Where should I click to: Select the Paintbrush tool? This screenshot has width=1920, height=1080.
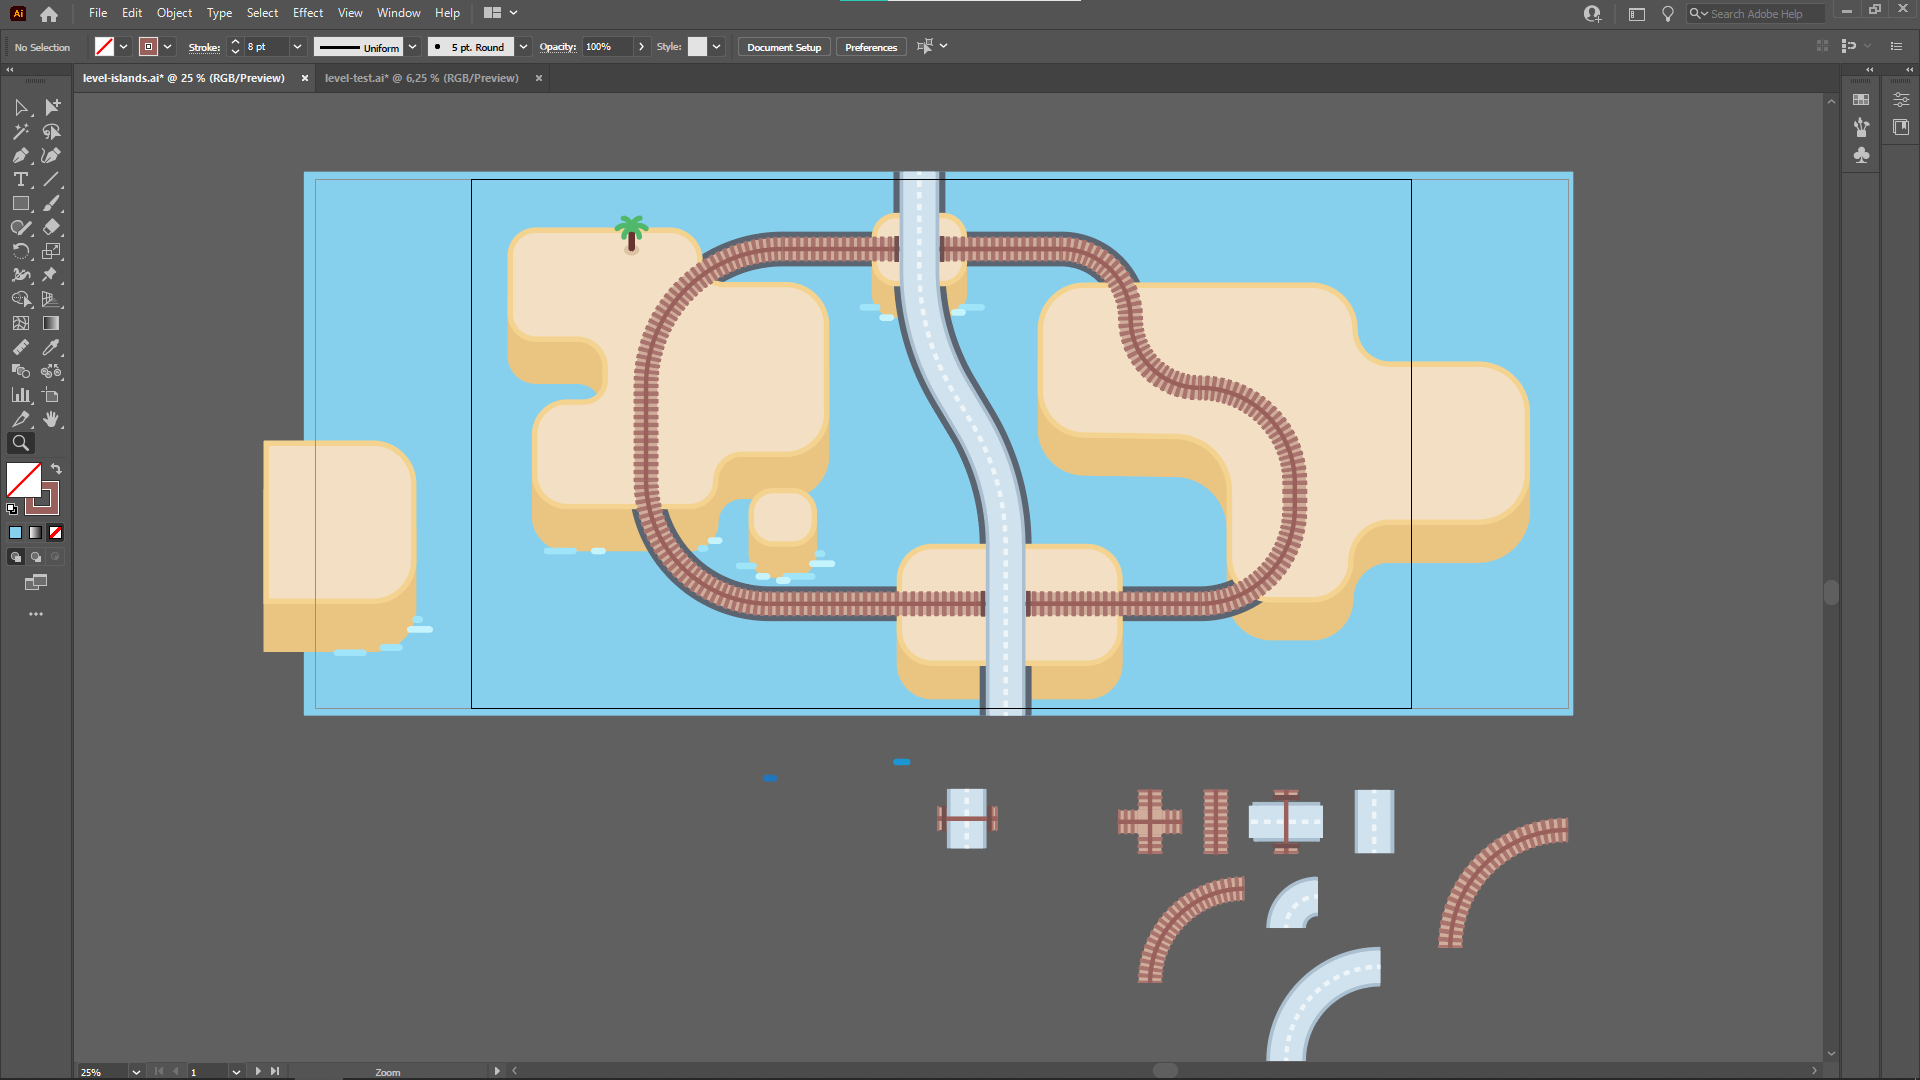click(51, 203)
